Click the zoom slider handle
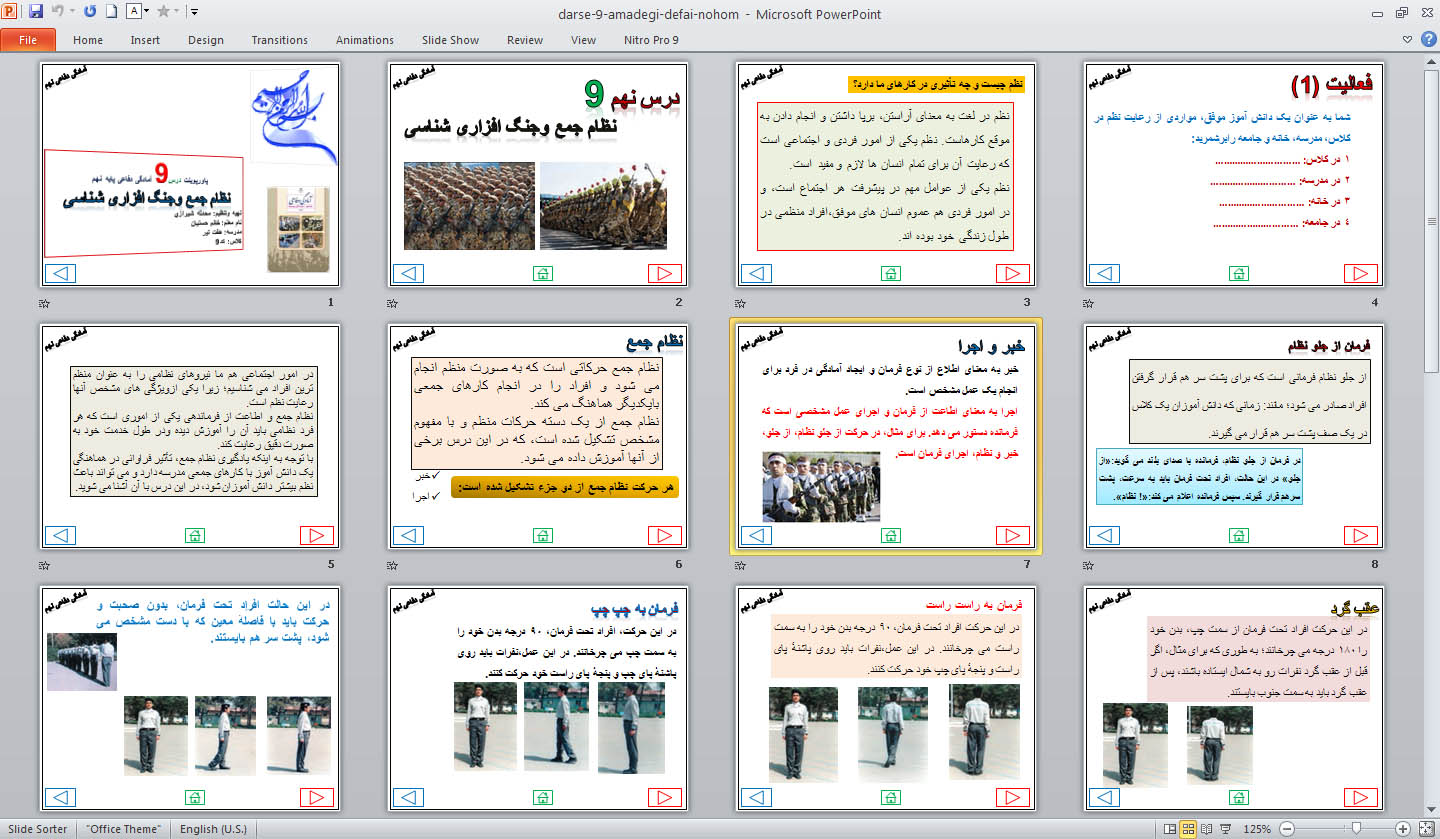 click(x=1356, y=829)
